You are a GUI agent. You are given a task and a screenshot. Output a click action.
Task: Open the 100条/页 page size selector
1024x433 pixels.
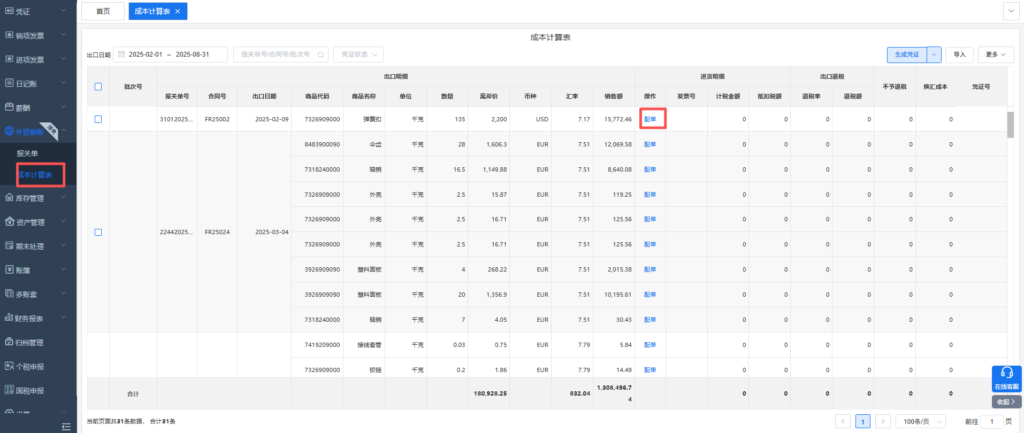coord(922,421)
